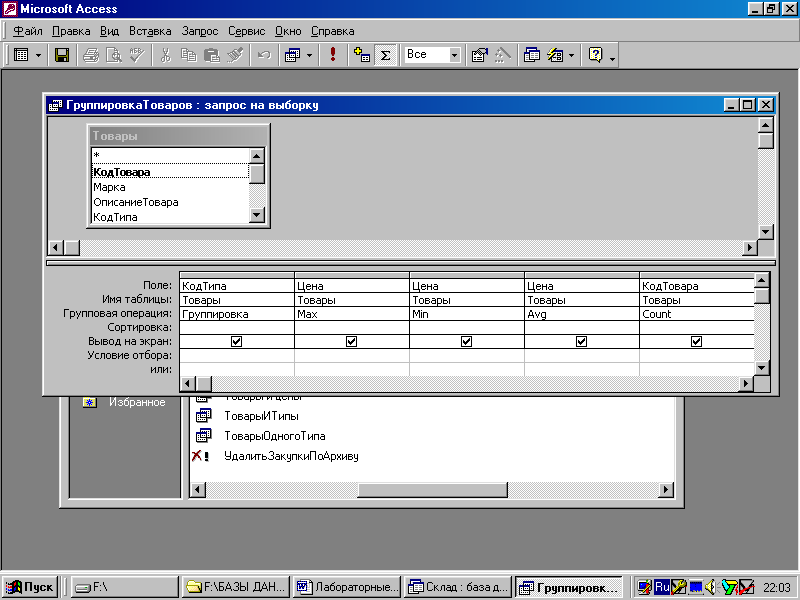The image size is (800, 600).
Task: Toggle the Totals sigma button
Action: tap(385, 55)
